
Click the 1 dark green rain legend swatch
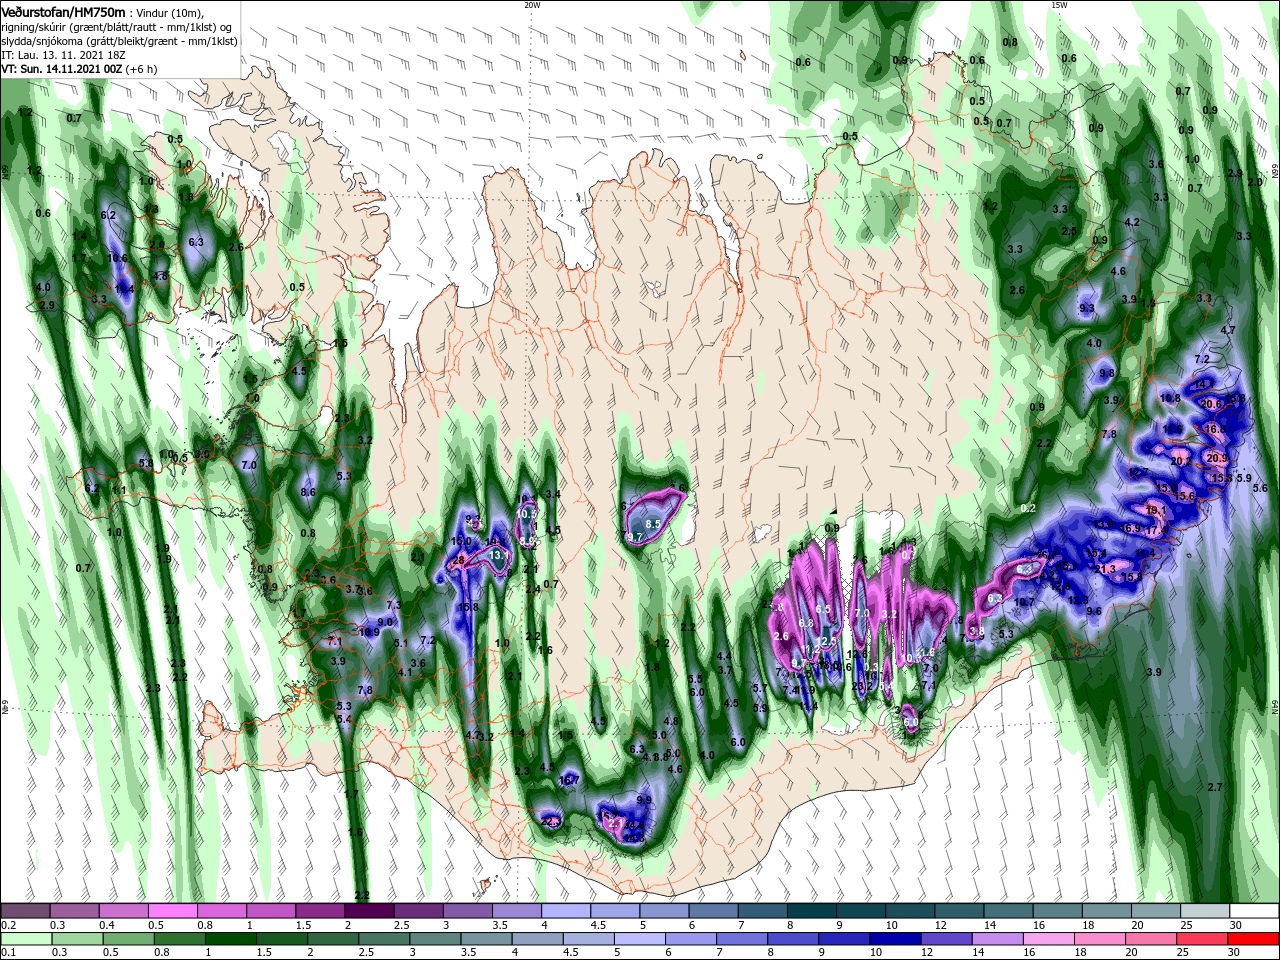(231, 939)
